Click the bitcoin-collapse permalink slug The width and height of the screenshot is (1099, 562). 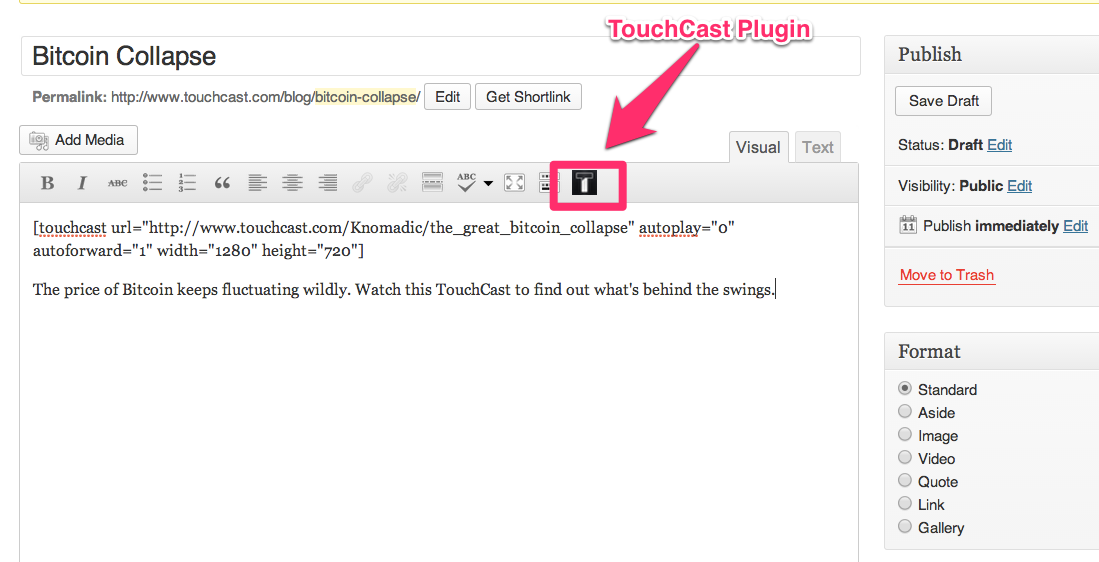367,97
